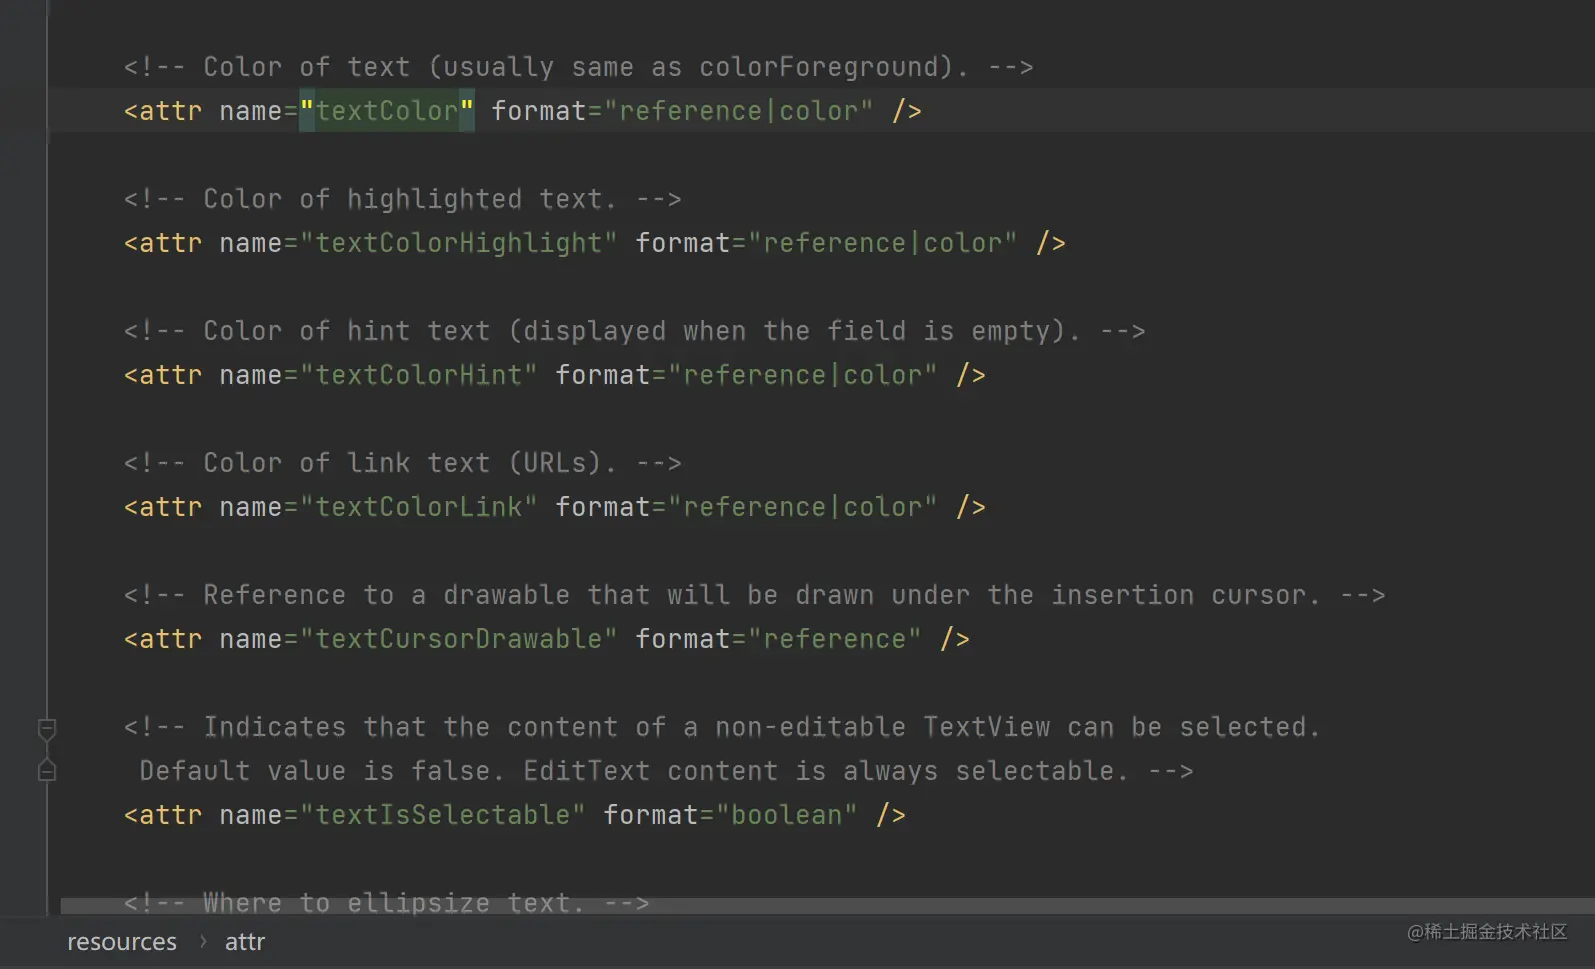Click the highlighted "textColor" attribute value

(x=387, y=111)
